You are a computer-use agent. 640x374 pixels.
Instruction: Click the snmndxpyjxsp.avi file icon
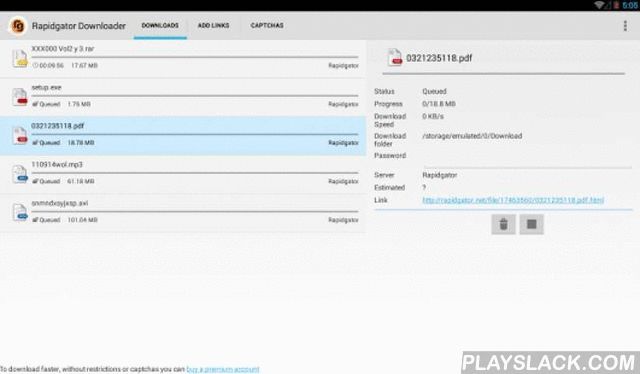point(20,212)
